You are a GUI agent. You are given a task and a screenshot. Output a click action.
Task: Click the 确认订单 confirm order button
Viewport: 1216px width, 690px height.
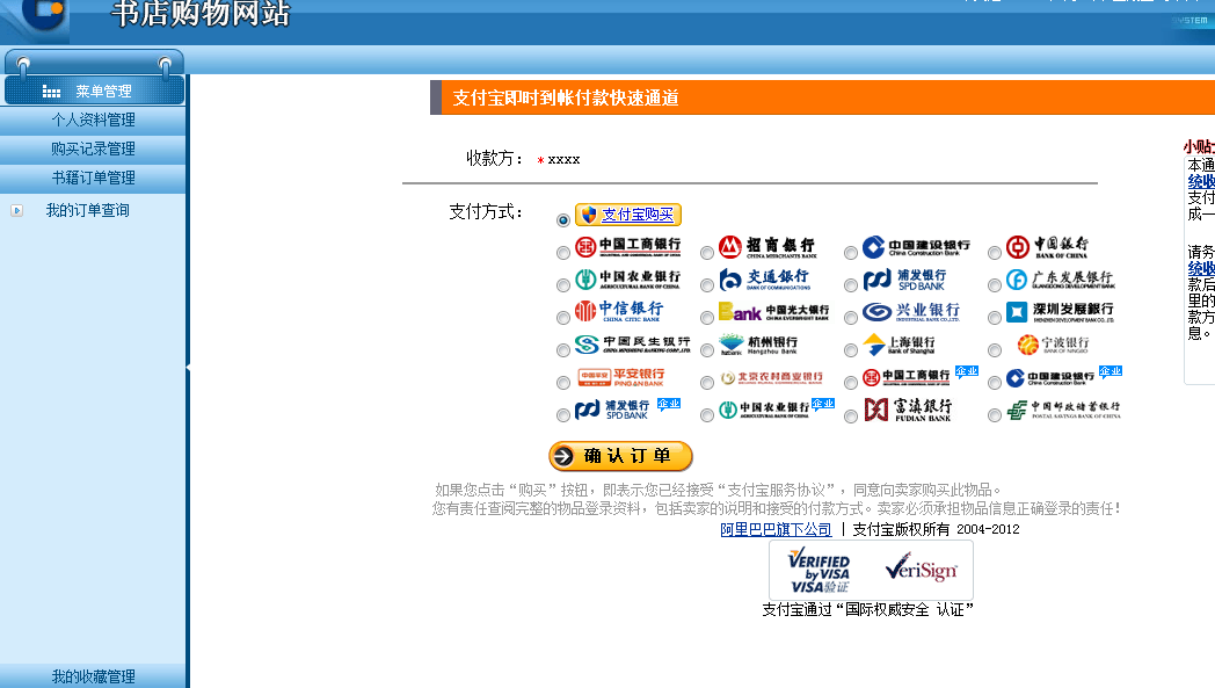620,456
